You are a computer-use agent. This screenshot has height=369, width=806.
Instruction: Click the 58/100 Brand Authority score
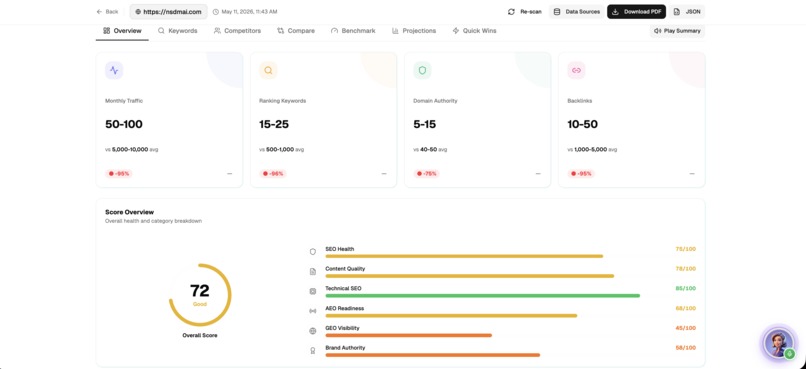point(686,348)
